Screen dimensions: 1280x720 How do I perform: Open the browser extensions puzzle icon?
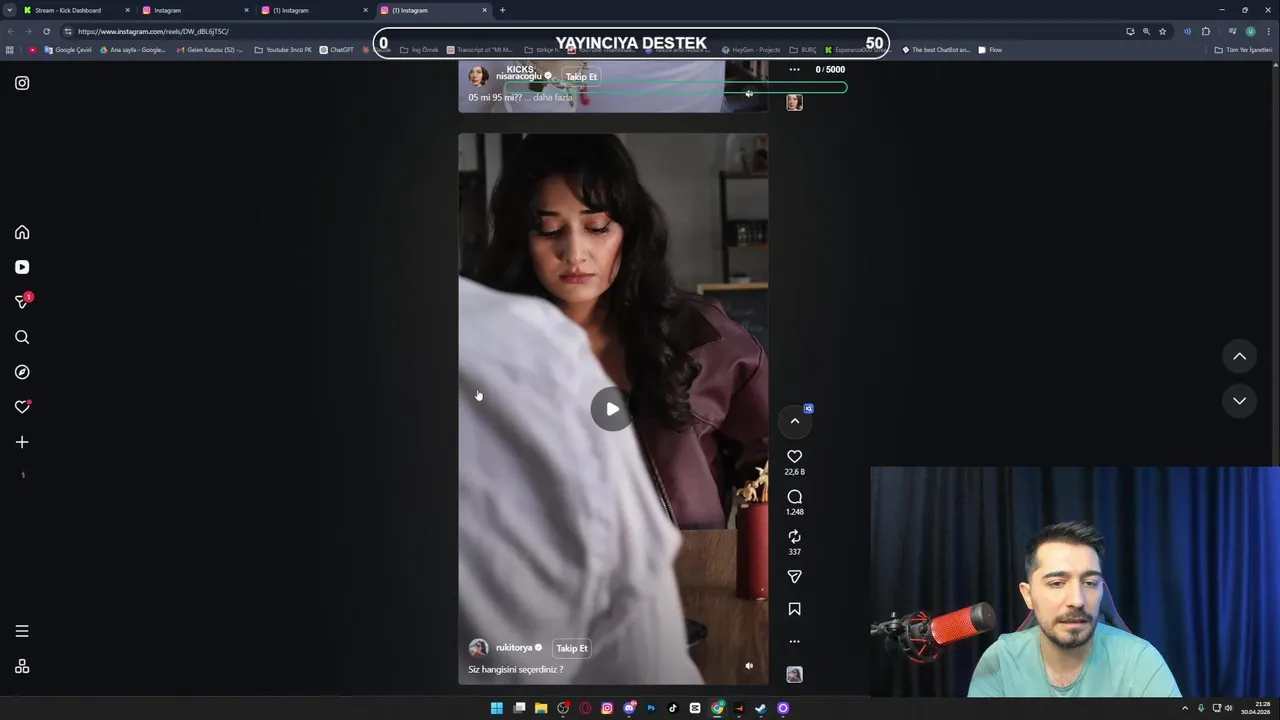click(x=1206, y=31)
